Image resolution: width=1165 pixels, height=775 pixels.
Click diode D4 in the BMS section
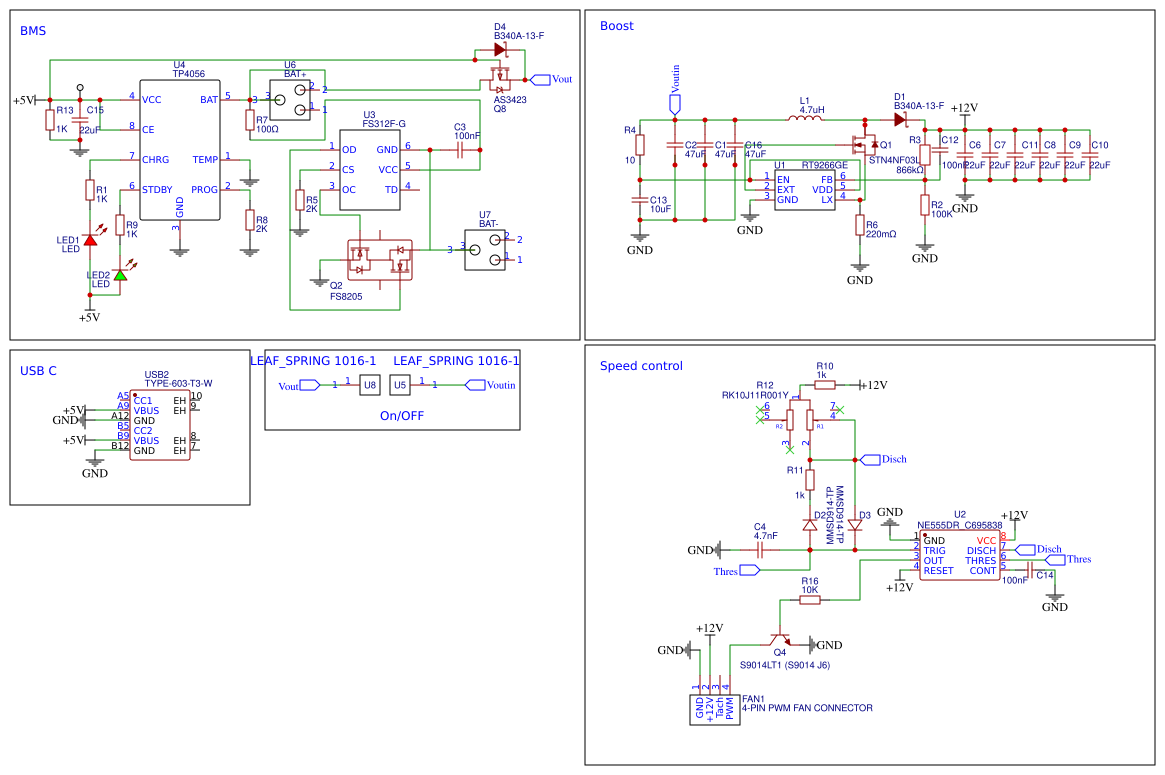coord(501,50)
